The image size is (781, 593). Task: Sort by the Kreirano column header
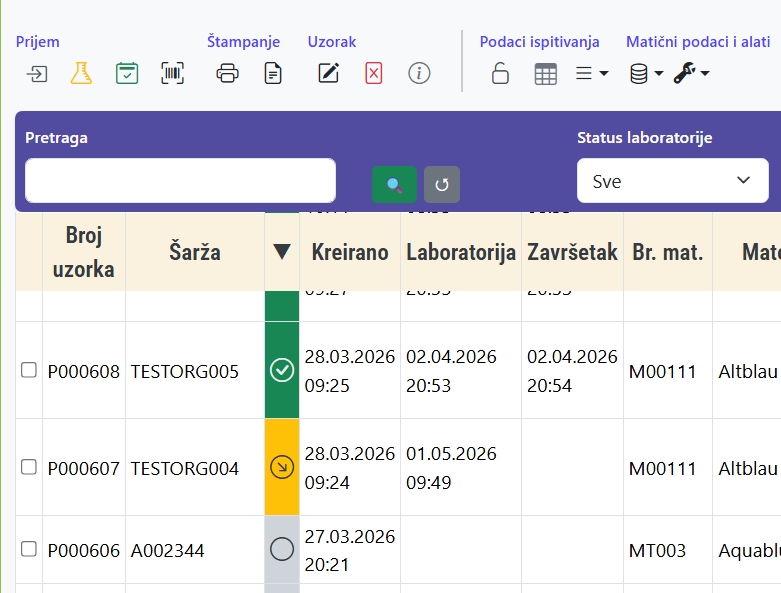coord(350,252)
